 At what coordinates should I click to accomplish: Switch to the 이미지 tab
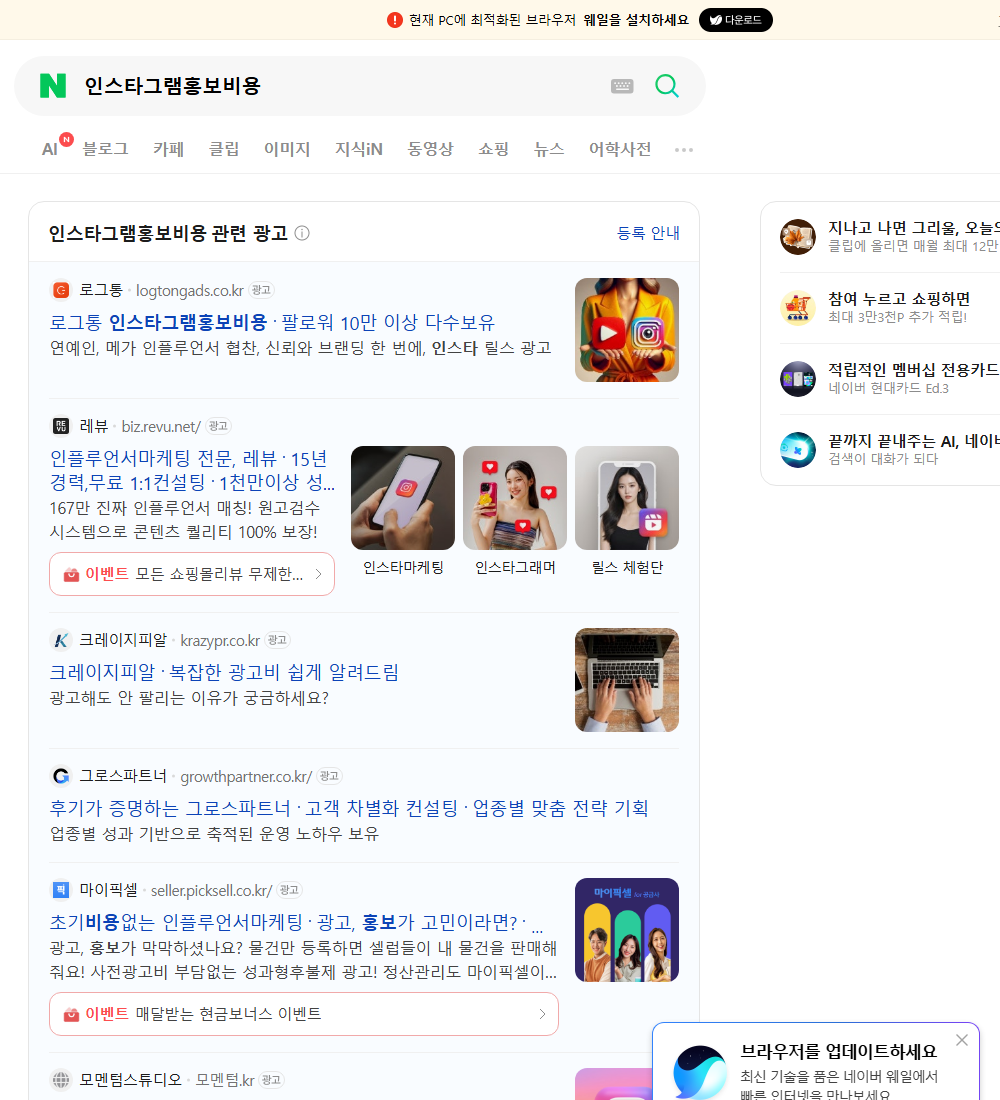coord(287,149)
